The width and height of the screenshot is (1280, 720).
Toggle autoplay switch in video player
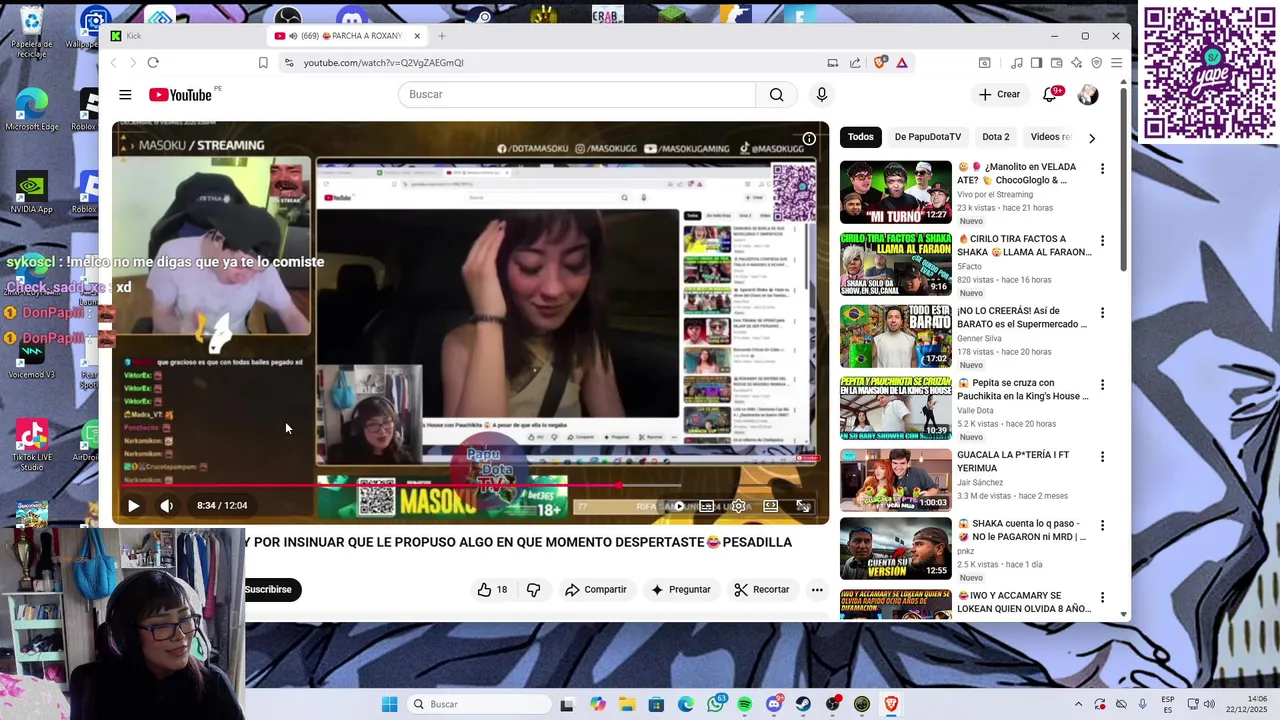677,506
